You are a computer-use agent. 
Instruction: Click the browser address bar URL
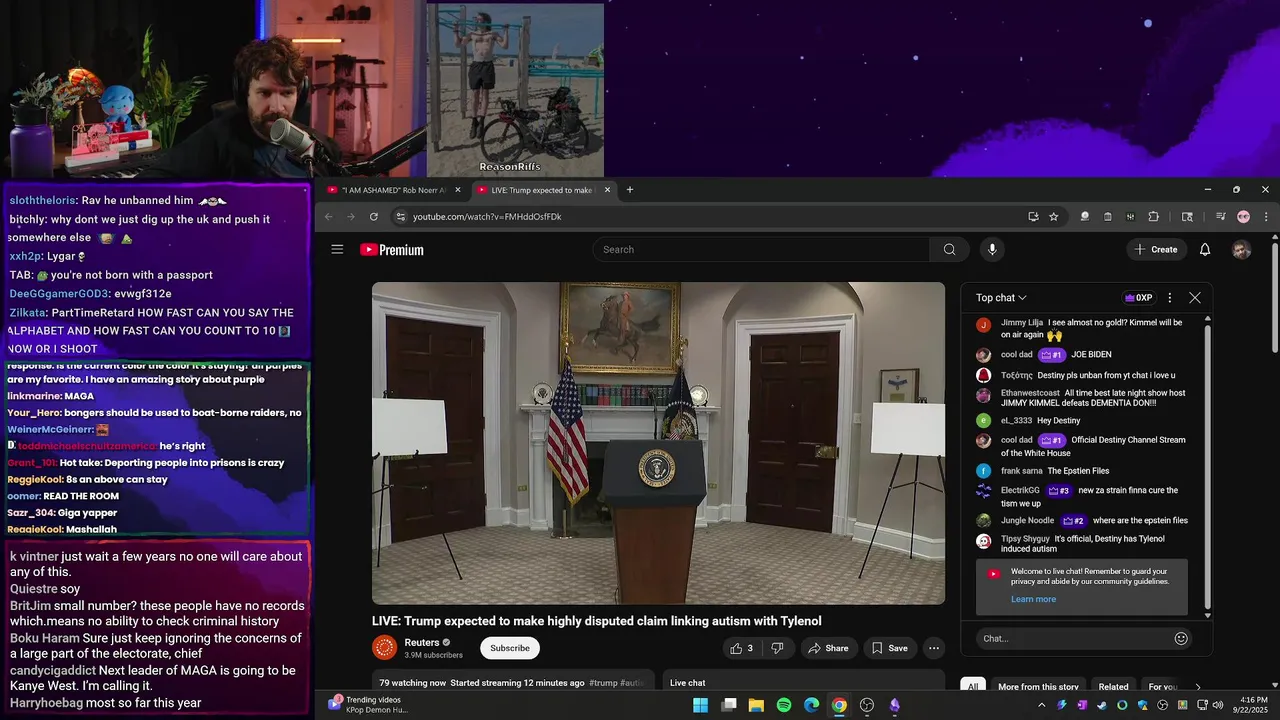point(487,217)
